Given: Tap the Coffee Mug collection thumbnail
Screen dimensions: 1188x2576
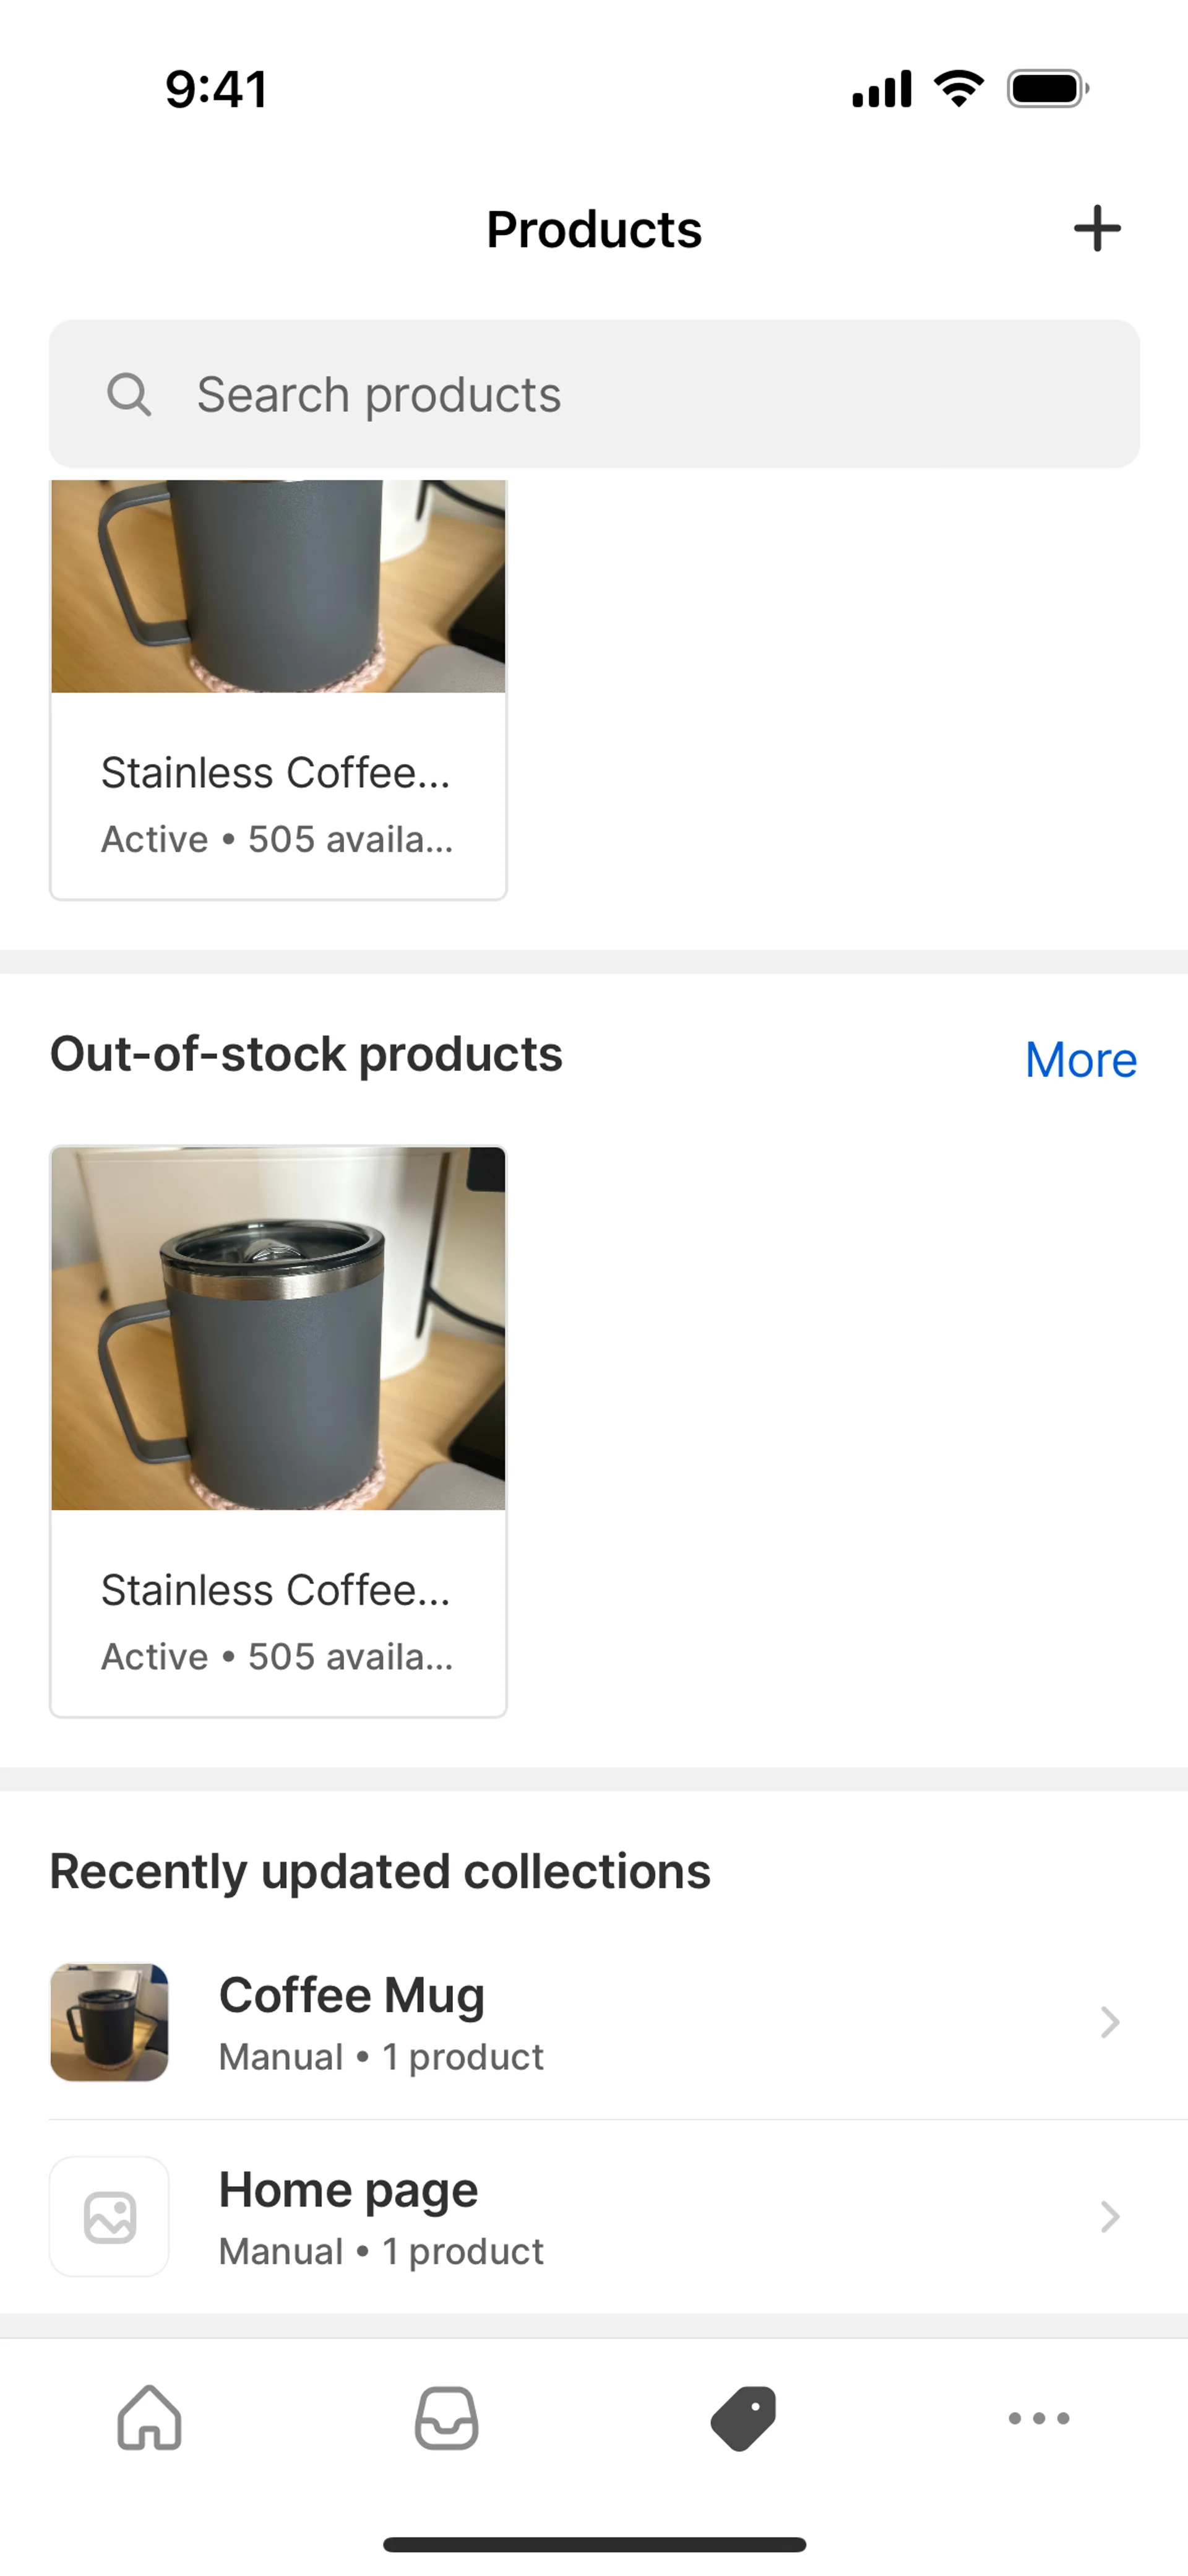Looking at the screenshot, I should pyautogui.click(x=110, y=2022).
